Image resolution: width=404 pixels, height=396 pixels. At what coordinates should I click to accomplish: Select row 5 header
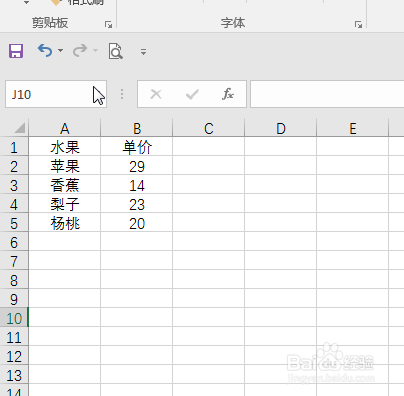pos(14,223)
